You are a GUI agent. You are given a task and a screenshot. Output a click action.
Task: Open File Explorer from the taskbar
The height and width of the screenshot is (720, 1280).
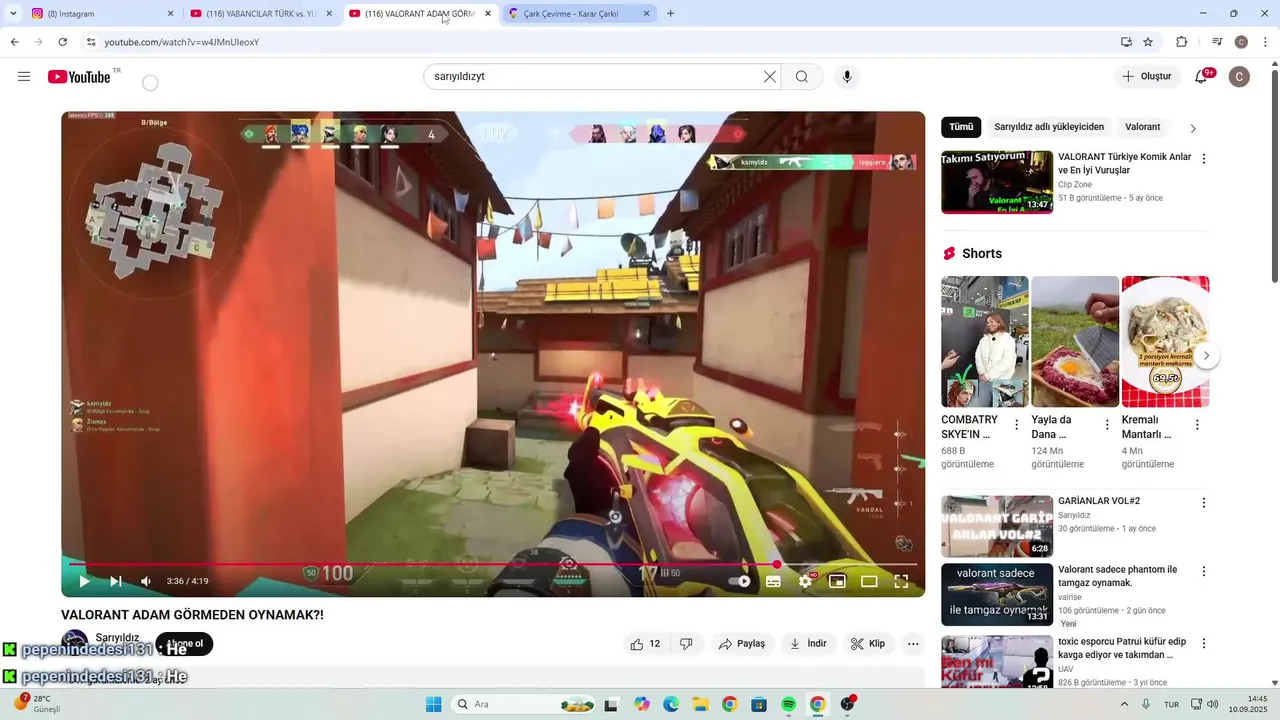(x=700, y=704)
